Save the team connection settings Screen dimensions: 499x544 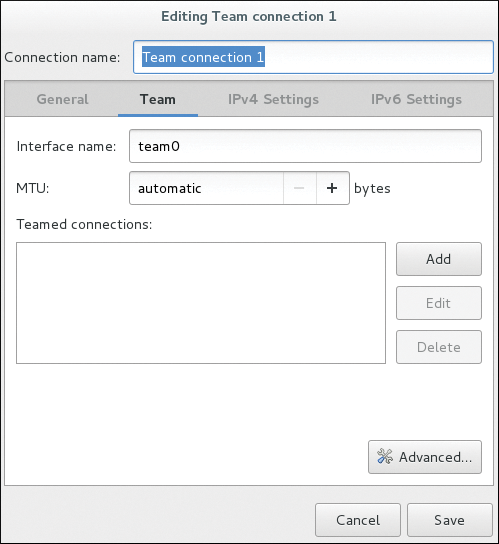[x=450, y=520]
